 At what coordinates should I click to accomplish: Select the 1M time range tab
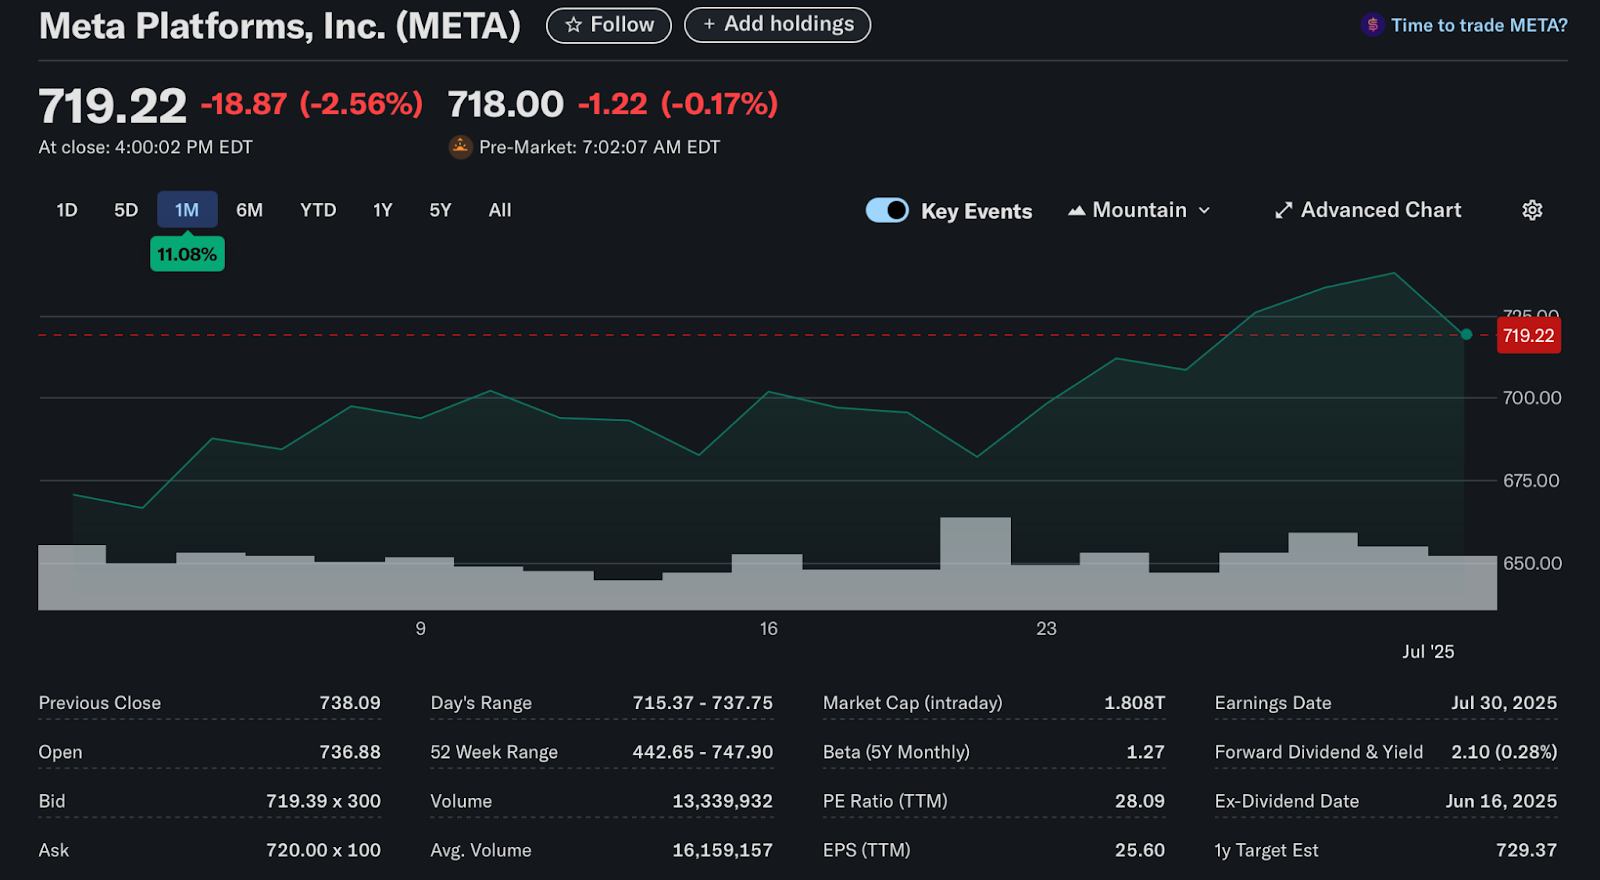(x=187, y=210)
